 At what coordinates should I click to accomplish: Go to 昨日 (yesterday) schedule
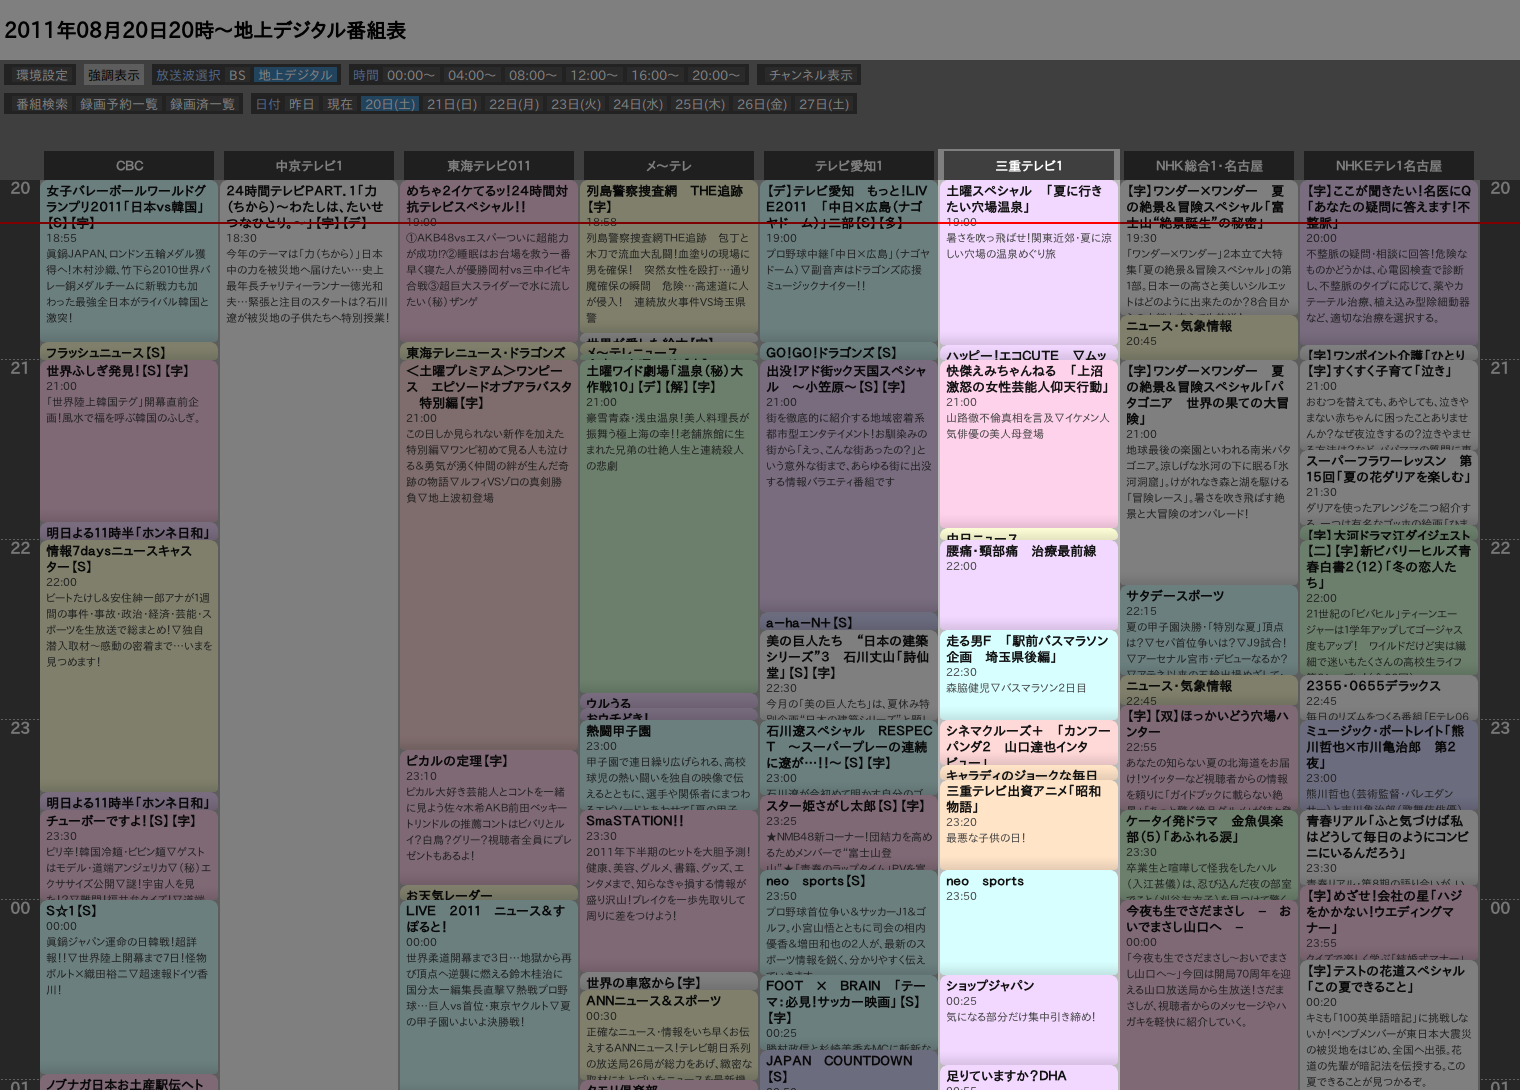click(x=301, y=104)
